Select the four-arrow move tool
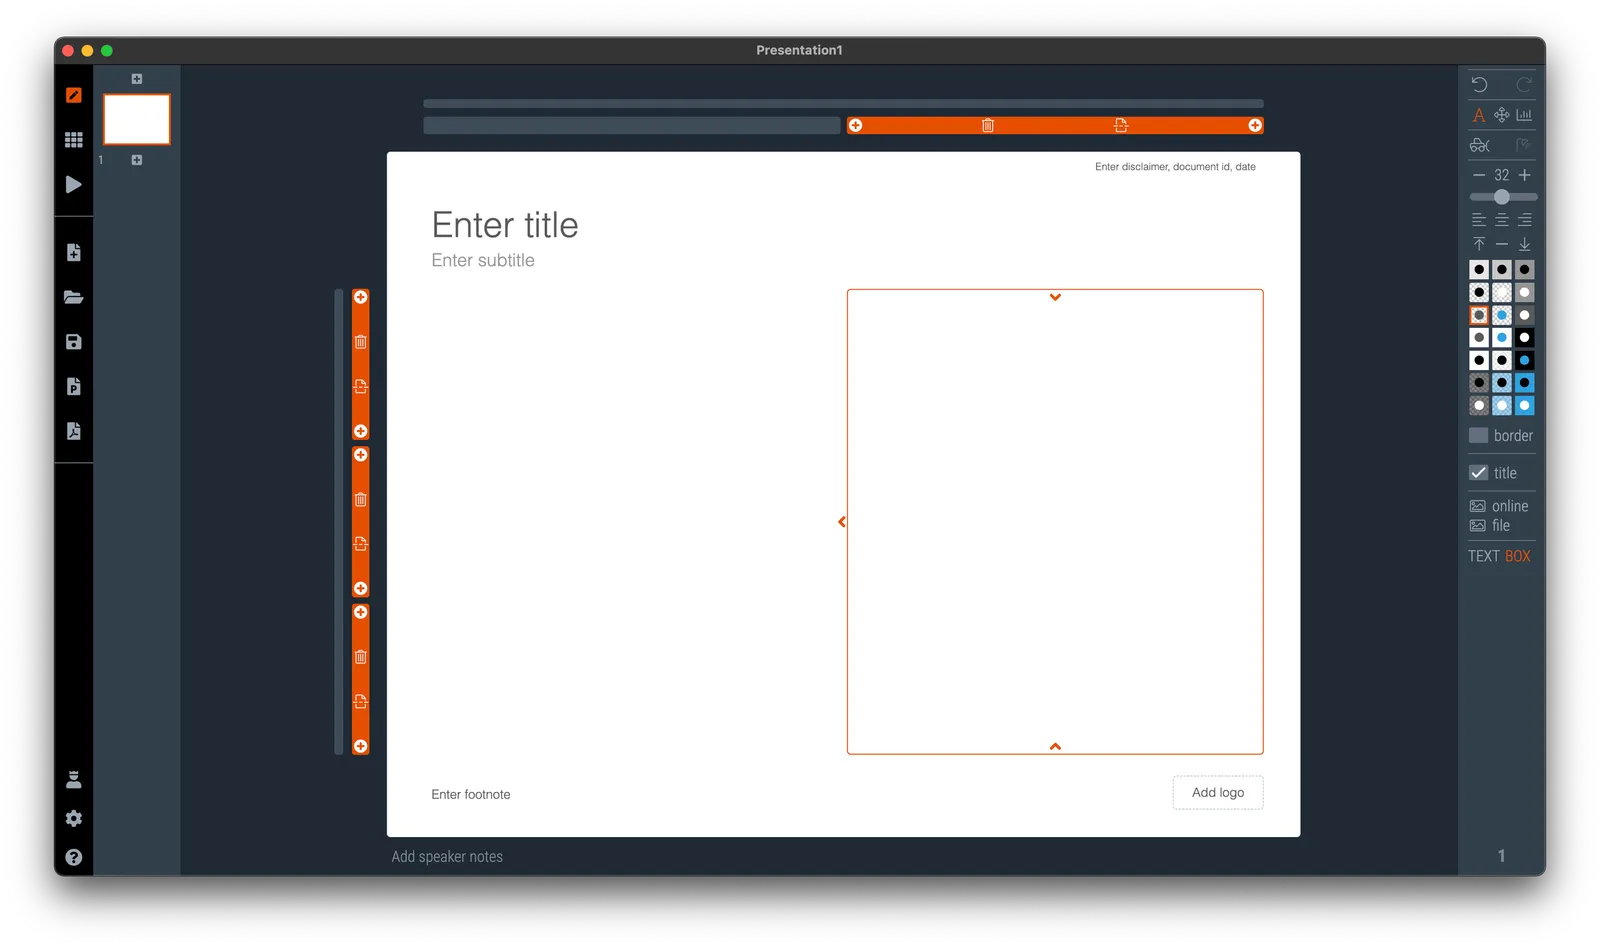 point(1501,115)
